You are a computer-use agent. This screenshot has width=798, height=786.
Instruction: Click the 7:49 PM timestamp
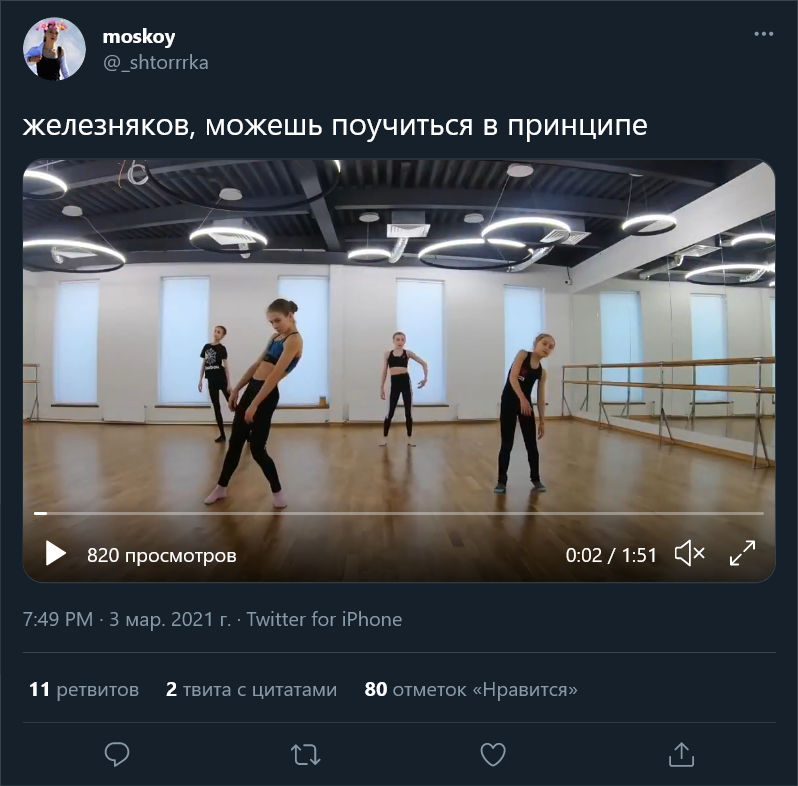point(58,620)
